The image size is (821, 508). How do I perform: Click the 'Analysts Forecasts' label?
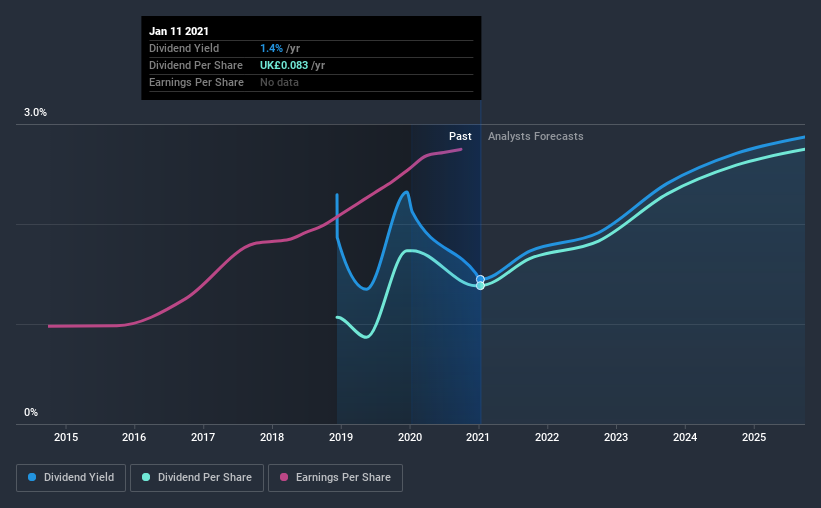[536, 136]
